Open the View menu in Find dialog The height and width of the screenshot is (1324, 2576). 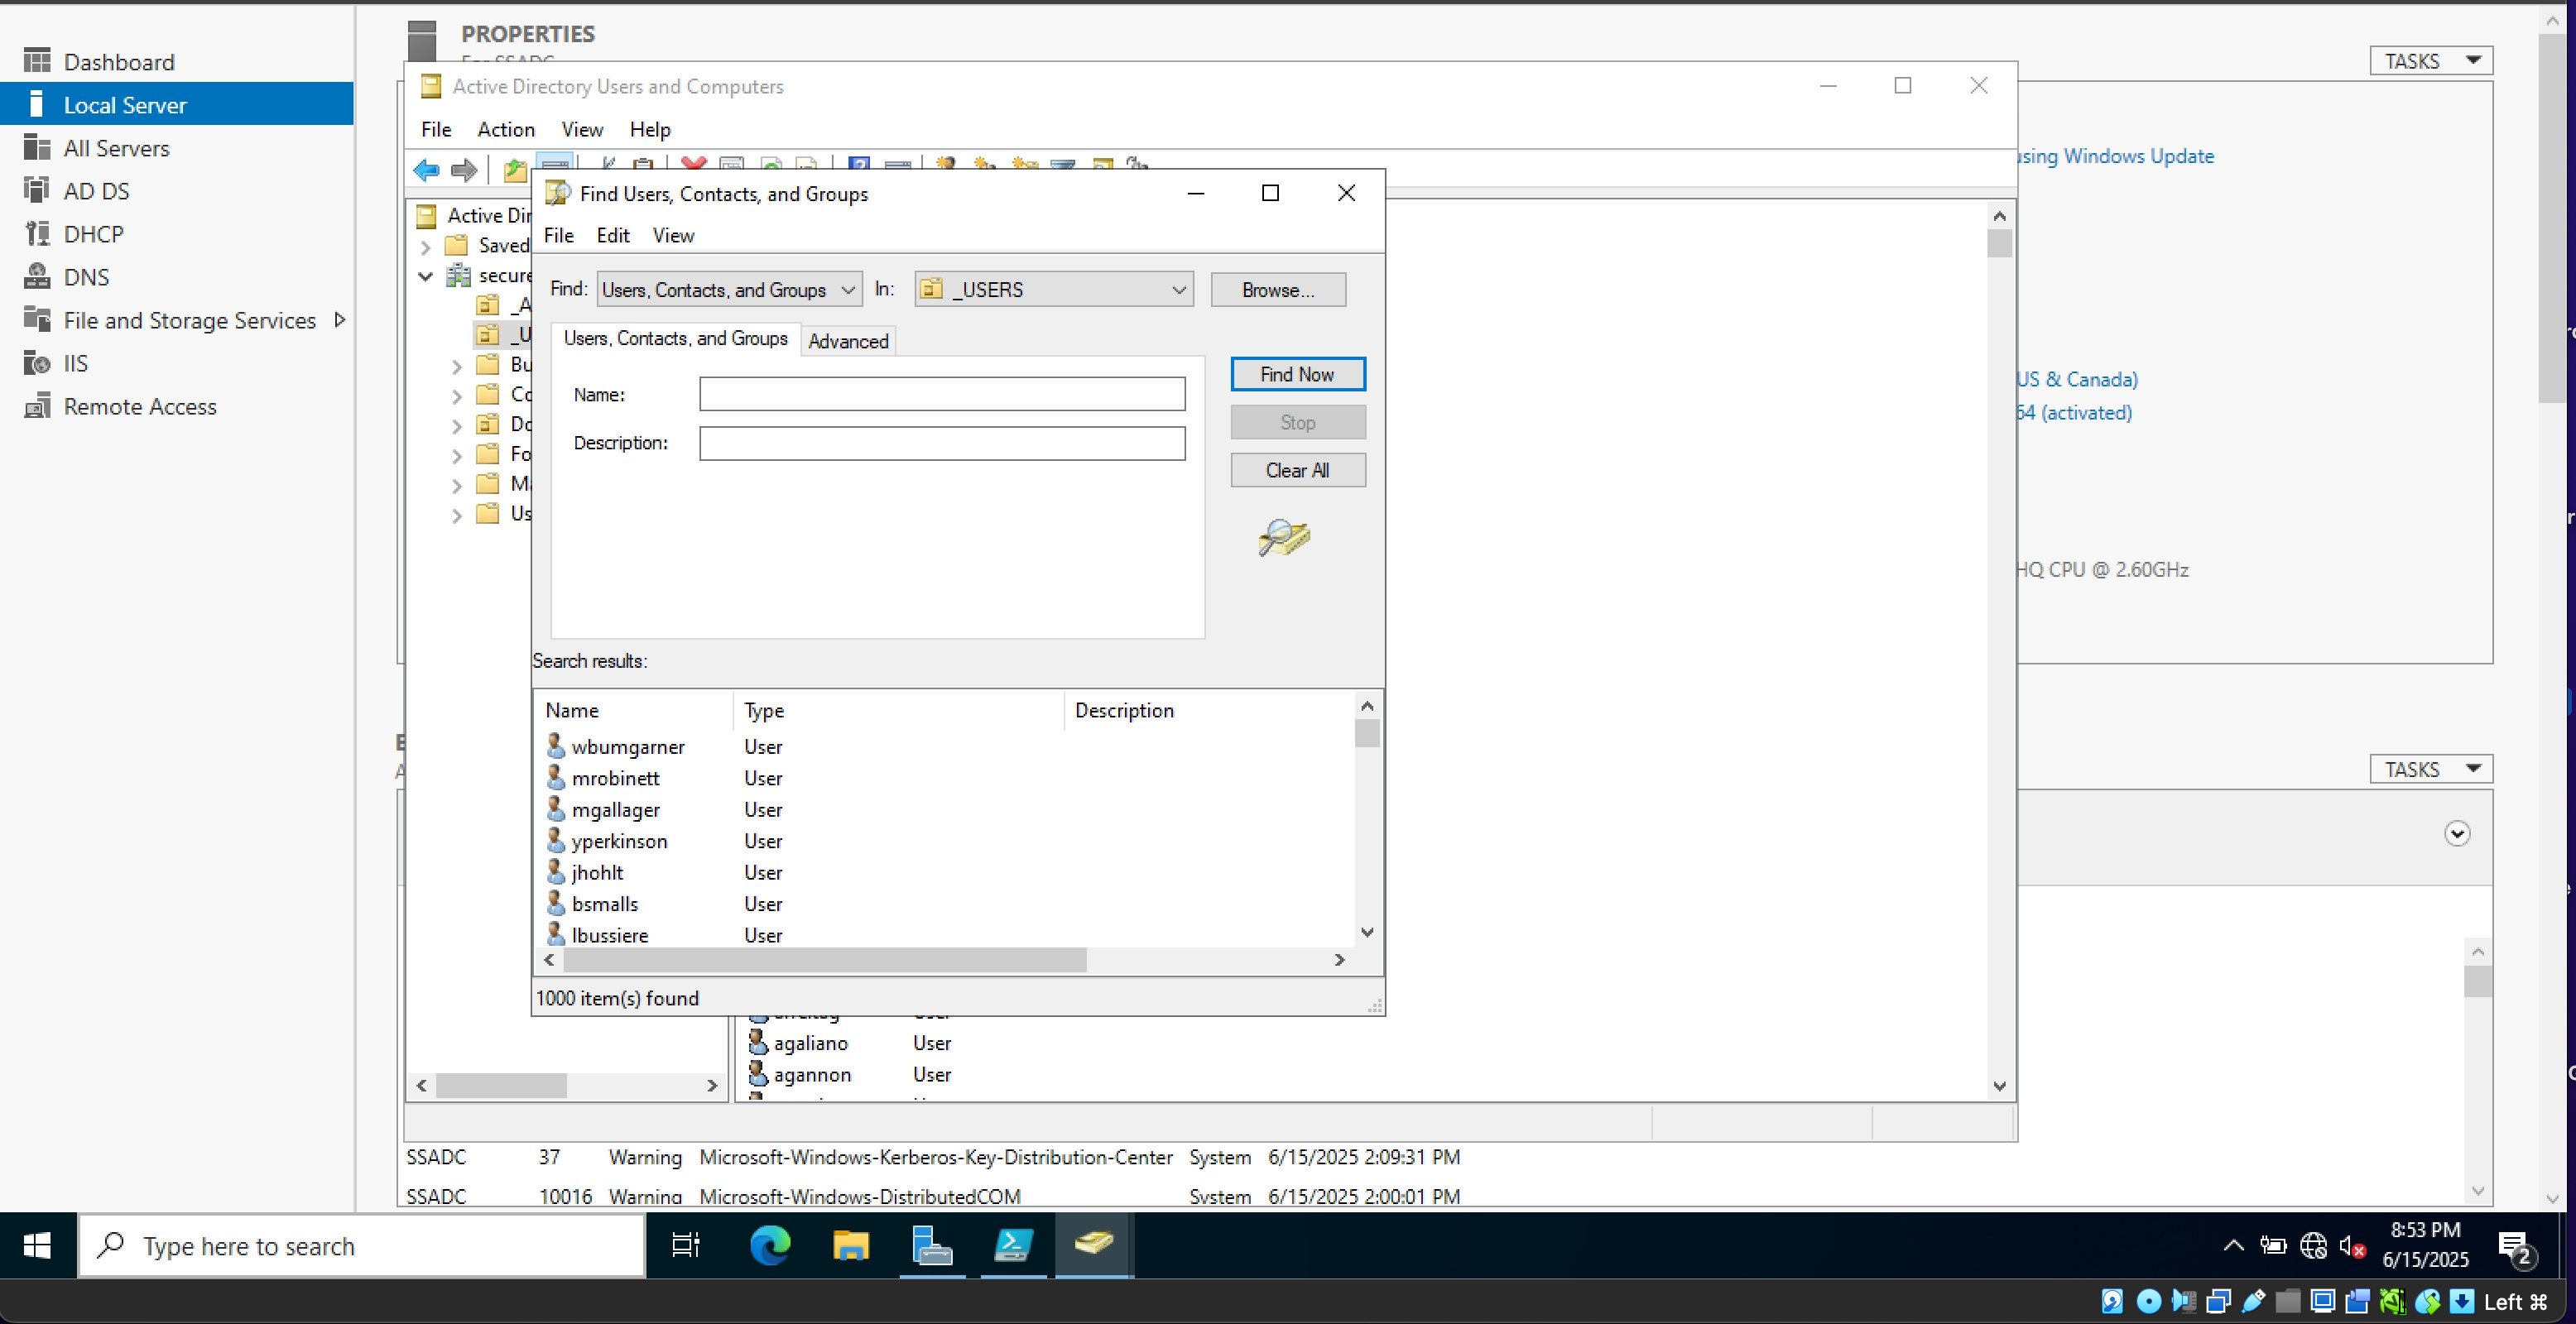click(x=673, y=235)
